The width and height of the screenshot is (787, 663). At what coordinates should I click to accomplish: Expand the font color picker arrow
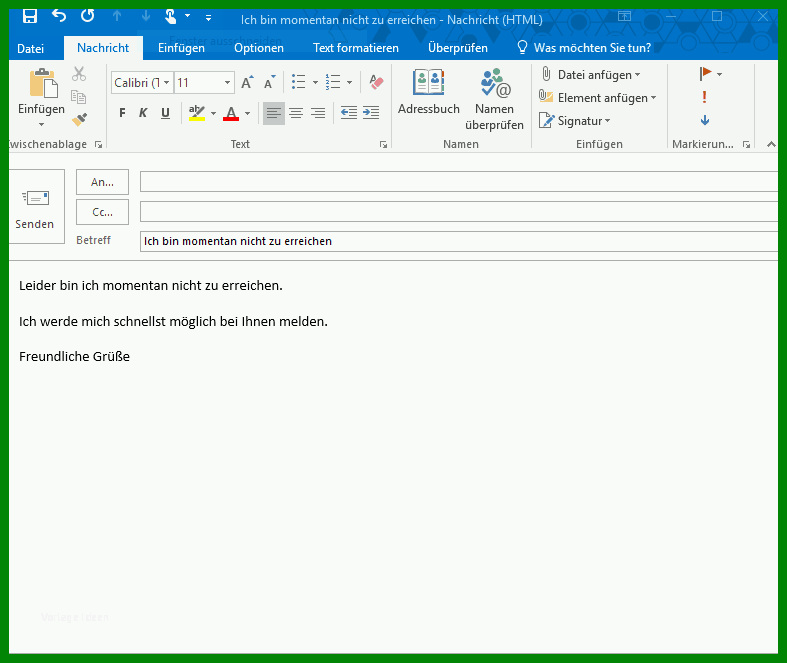pyautogui.click(x=247, y=113)
